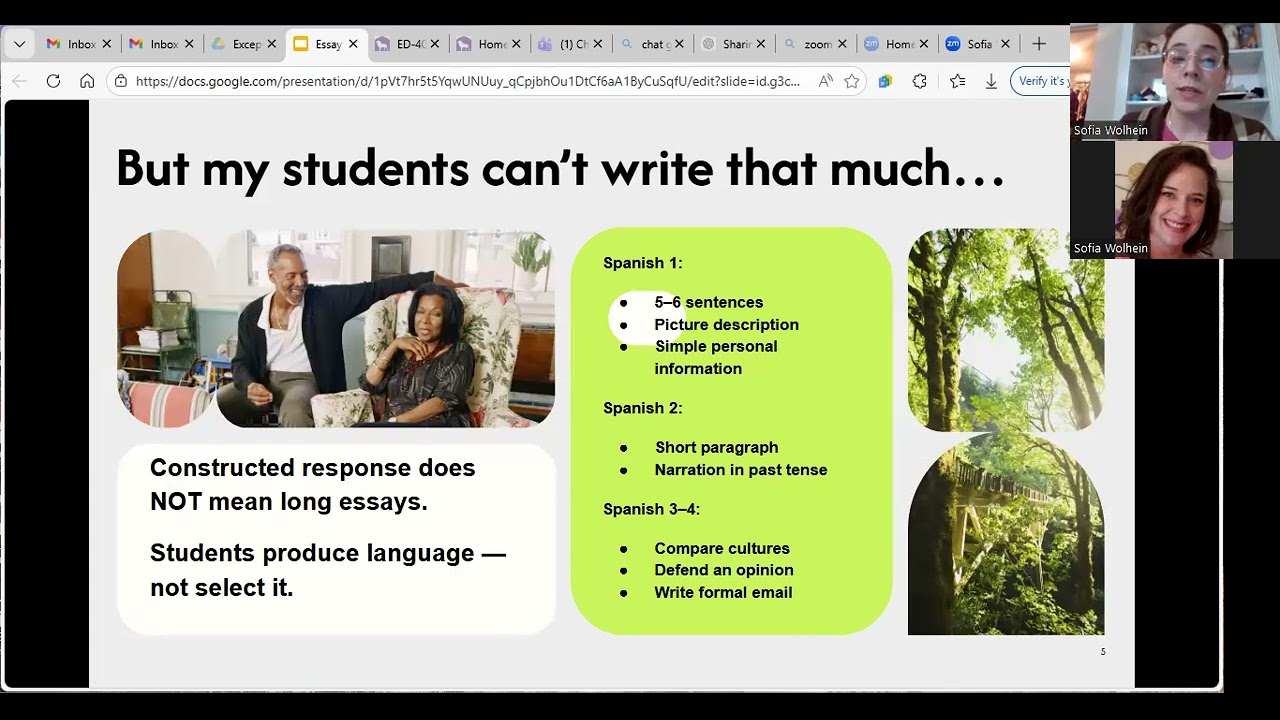Click the "Picture description" bullet

click(726, 324)
